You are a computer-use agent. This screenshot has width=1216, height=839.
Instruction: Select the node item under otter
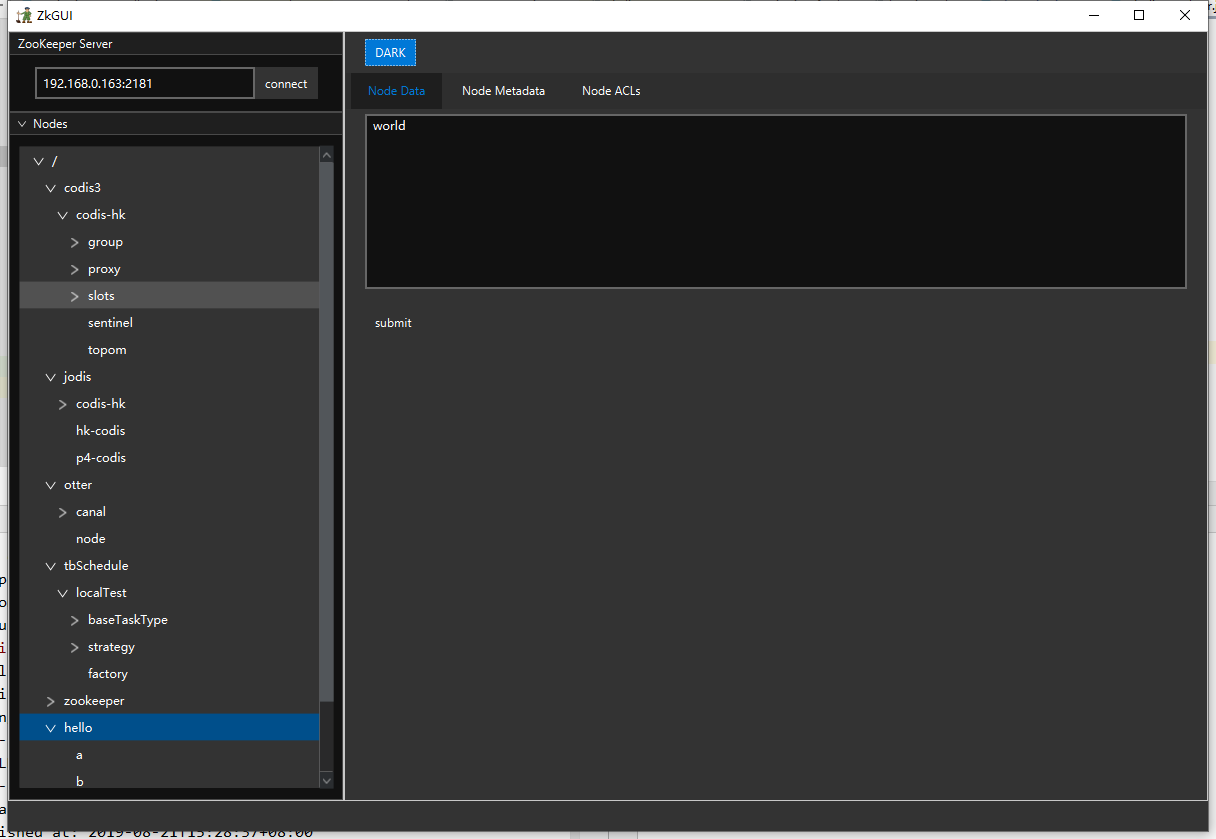point(90,539)
